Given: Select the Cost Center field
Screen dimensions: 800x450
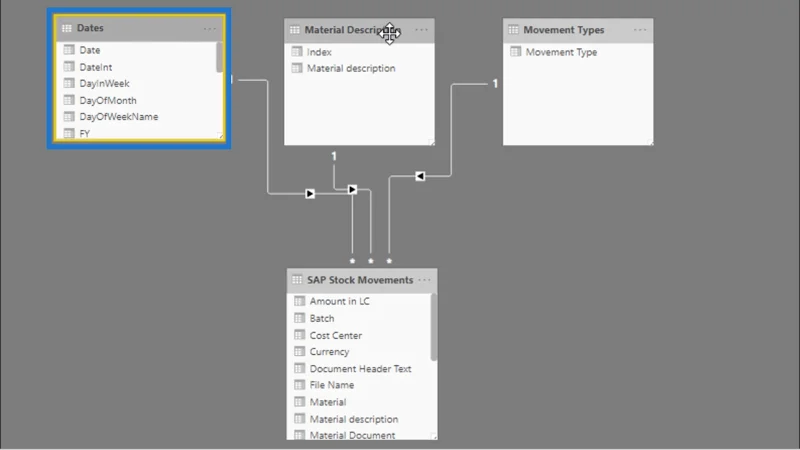Looking at the screenshot, I should (x=336, y=335).
